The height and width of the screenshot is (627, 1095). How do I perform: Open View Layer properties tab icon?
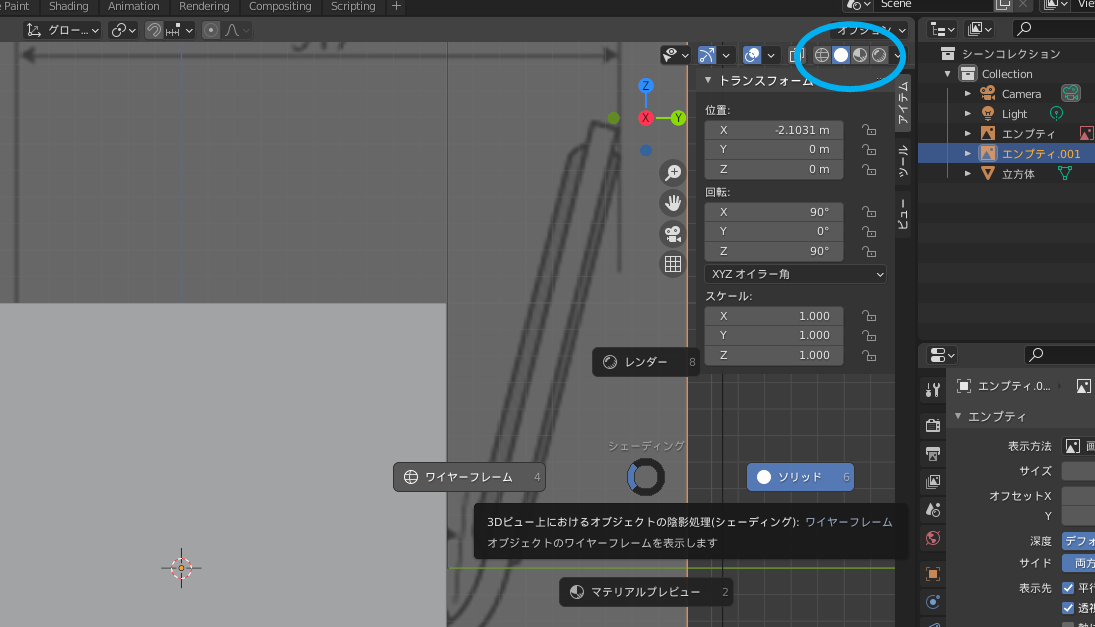933,482
